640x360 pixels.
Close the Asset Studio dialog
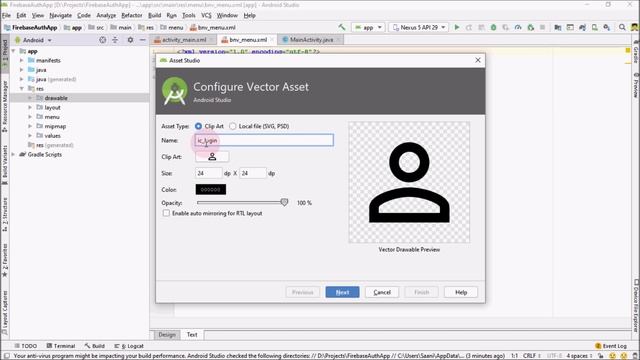(x=478, y=60)
